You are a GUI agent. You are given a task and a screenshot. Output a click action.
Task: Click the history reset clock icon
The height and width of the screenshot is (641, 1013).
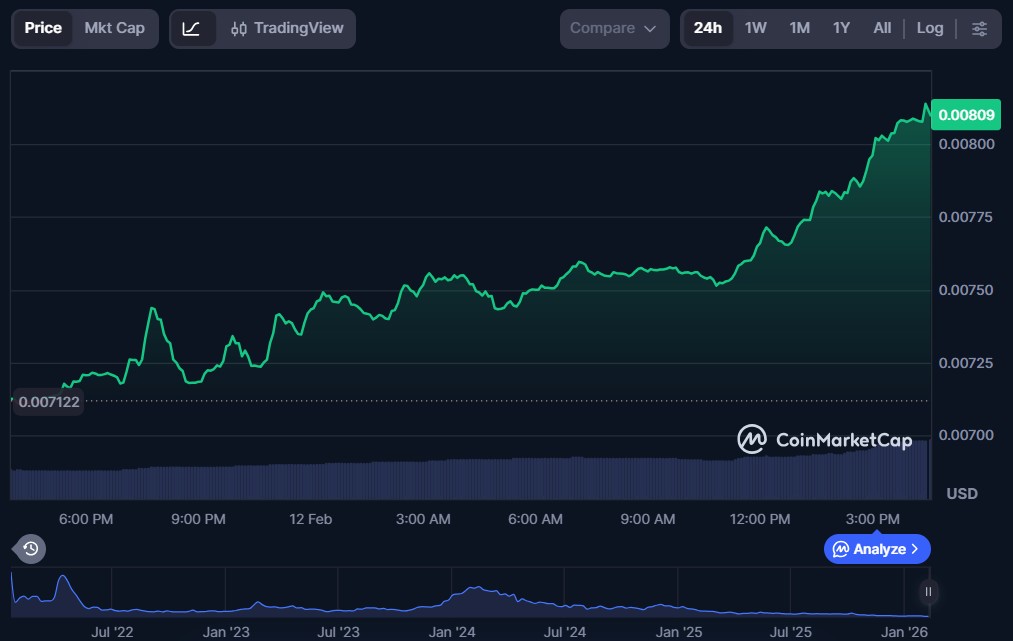(x=30, y=548)
